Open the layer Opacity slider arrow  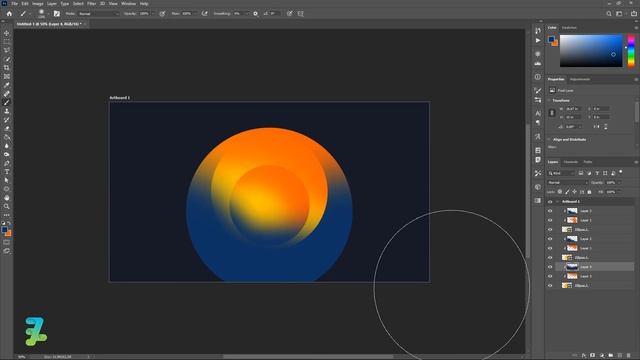click(x=620, y=182)
